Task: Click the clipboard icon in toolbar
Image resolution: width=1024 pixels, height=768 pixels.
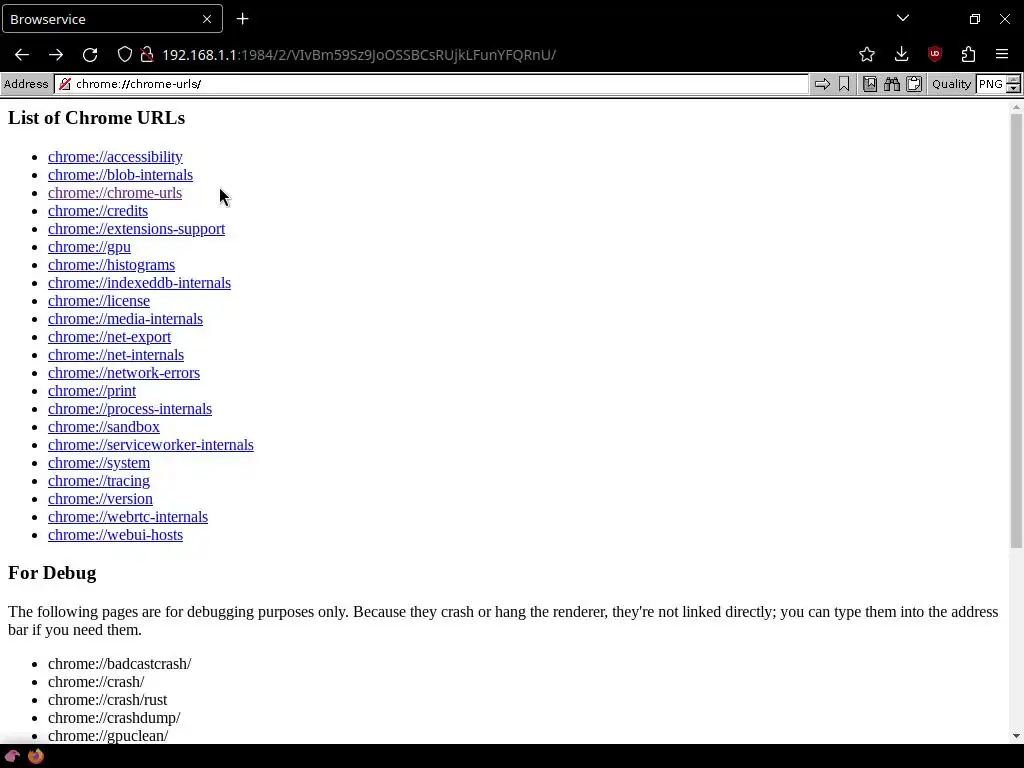Action: (x=914, y=84)
